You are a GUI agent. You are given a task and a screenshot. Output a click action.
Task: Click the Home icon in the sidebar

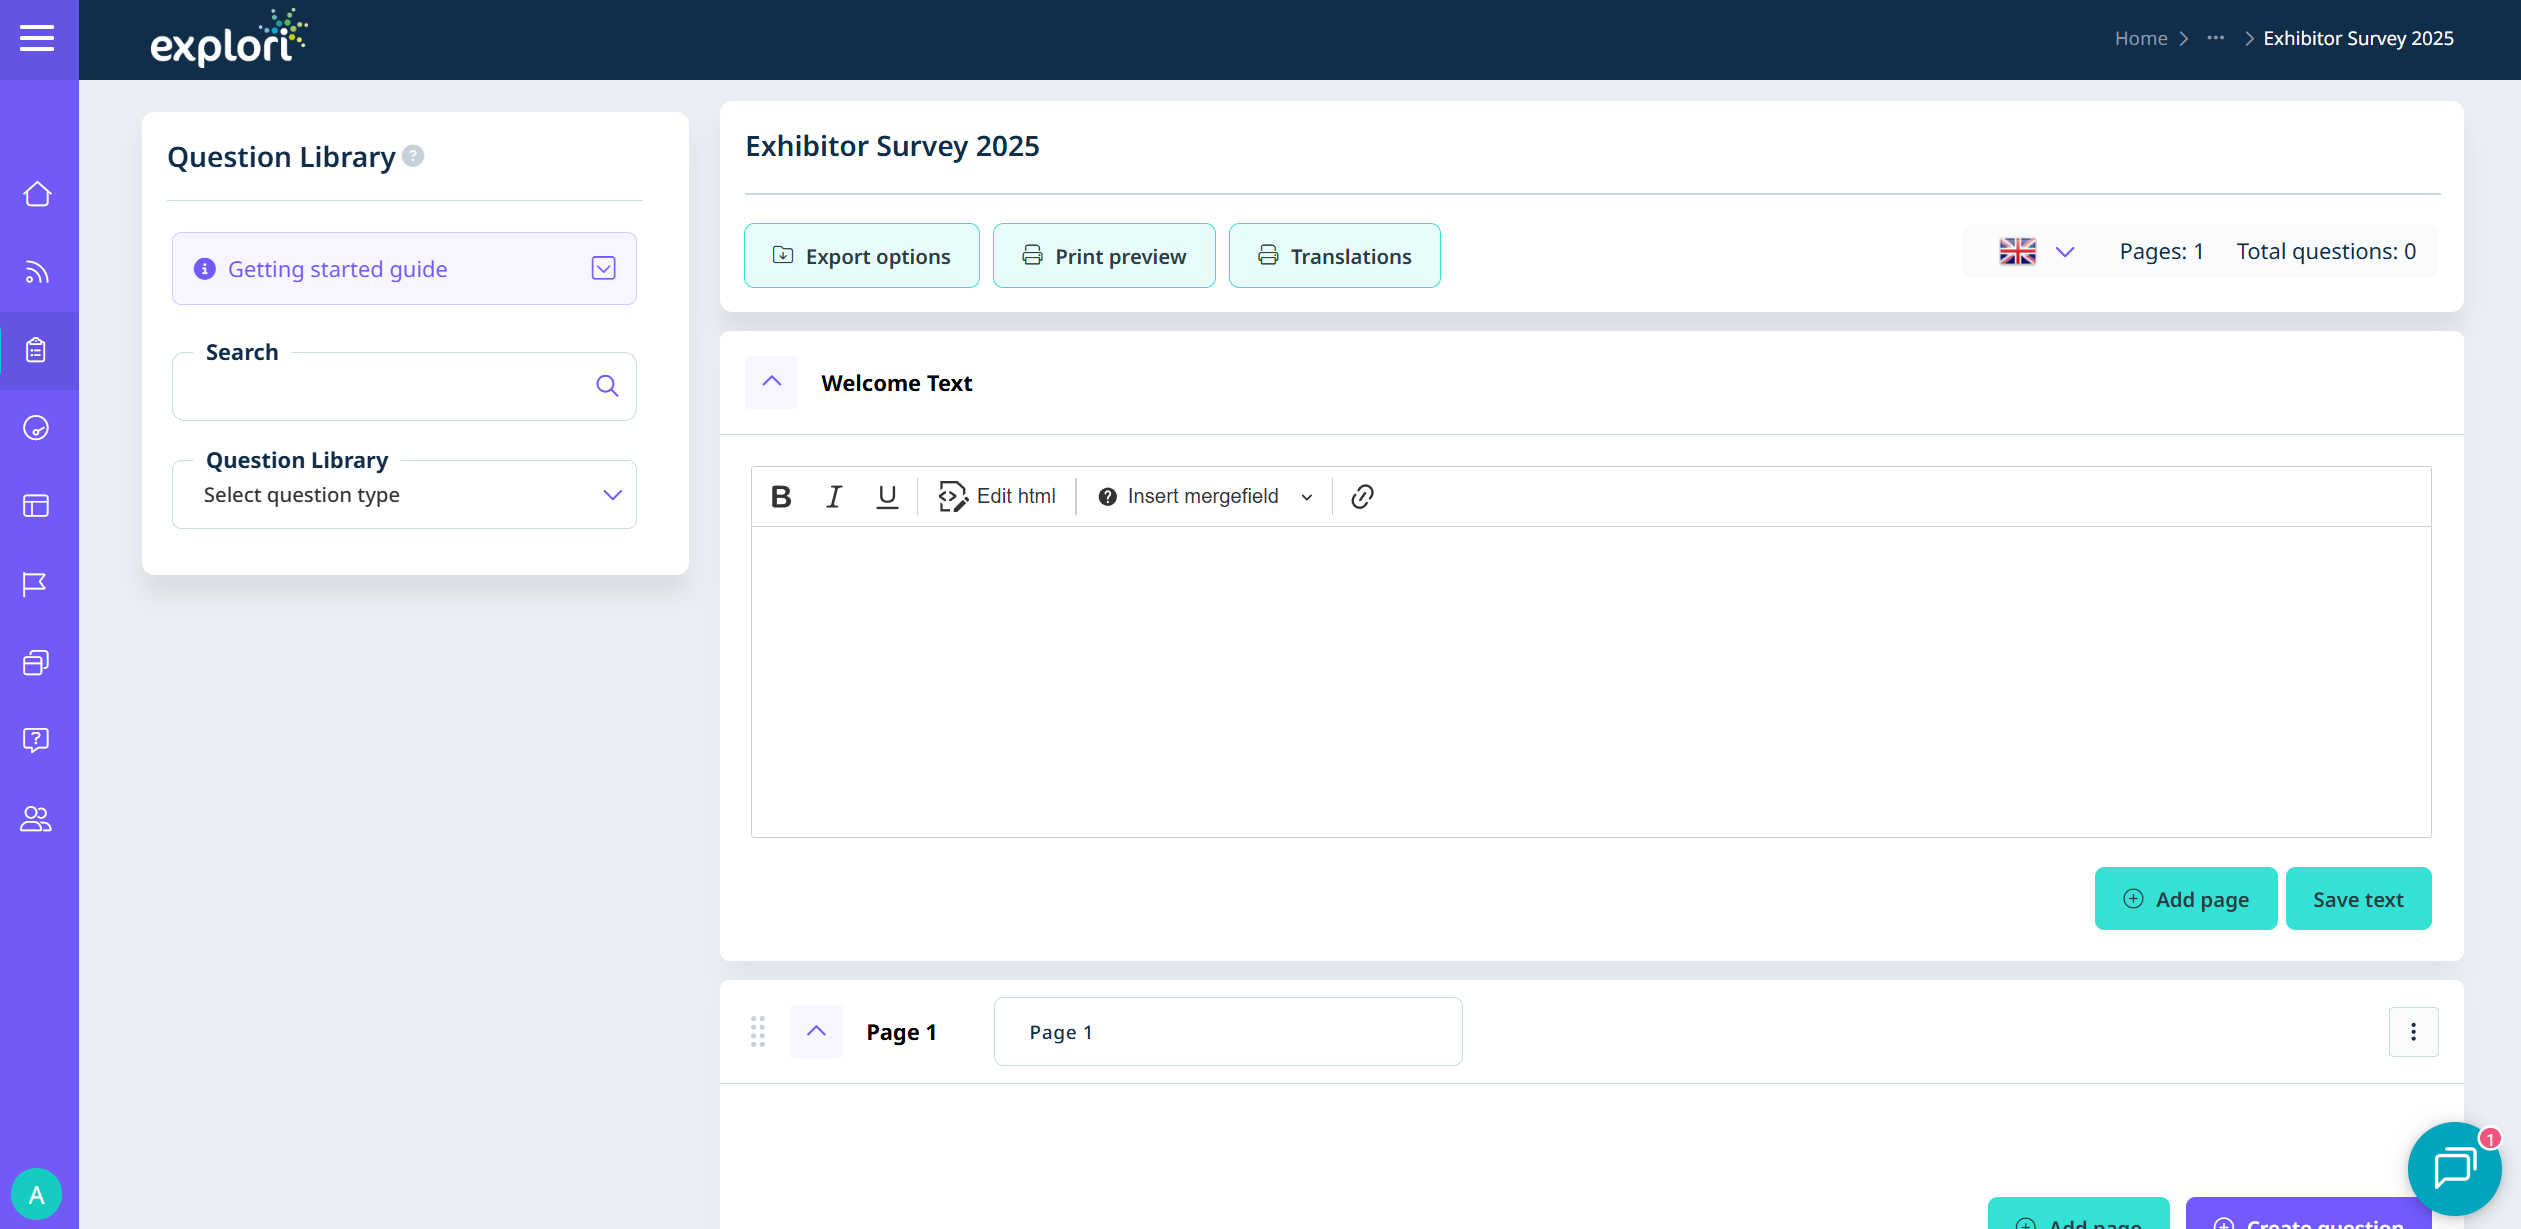pyautogui.click(x=37, y=194)
